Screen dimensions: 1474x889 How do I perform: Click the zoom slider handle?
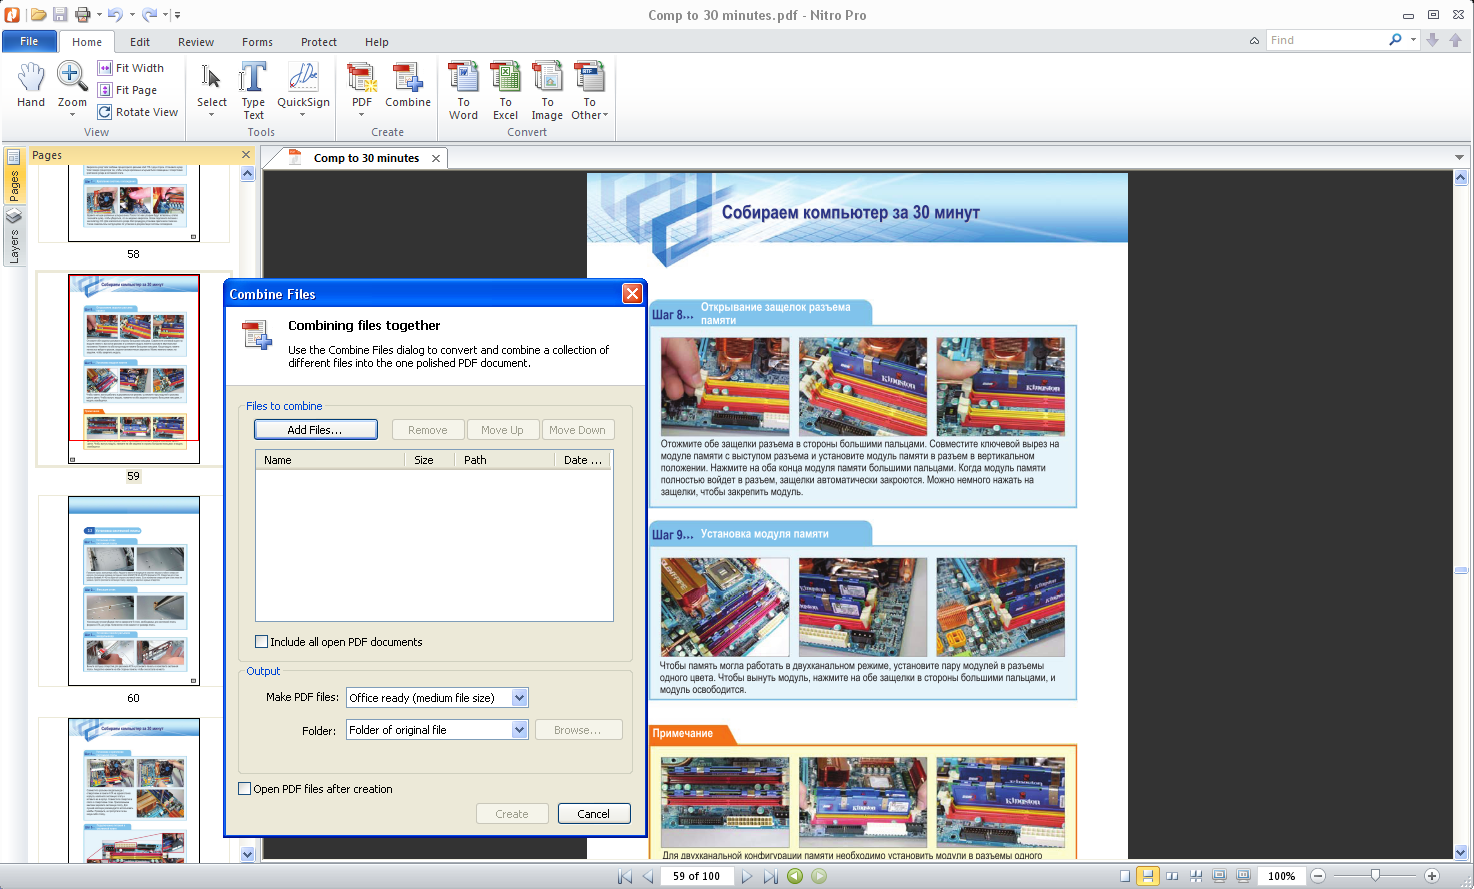coord(1375,876)
